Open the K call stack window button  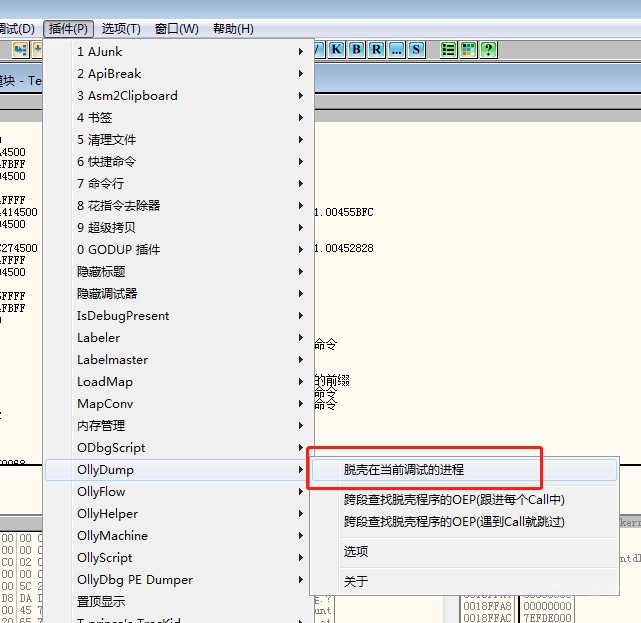click(x=336, y=49)
